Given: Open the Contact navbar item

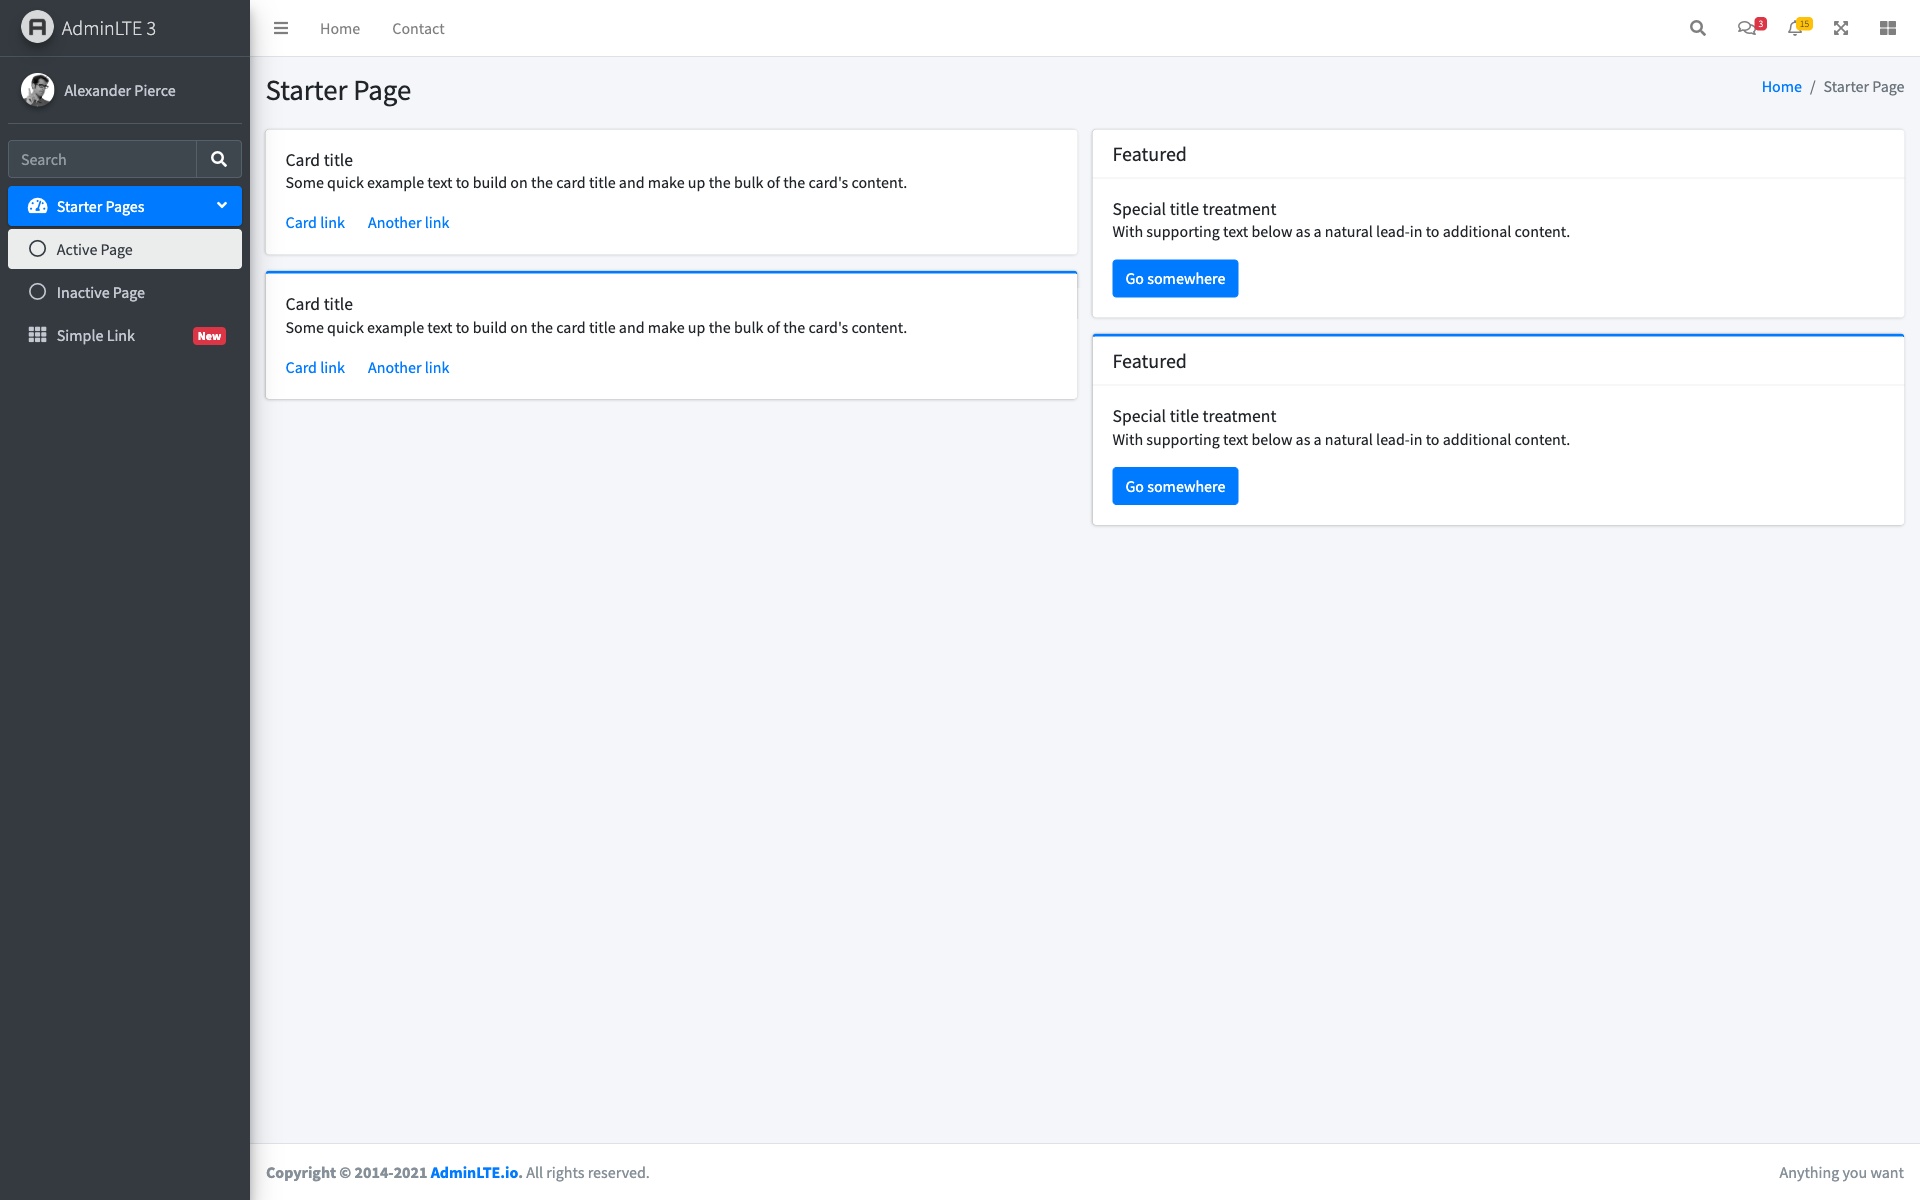Looking at the screenshot, I should pos(418,28).
